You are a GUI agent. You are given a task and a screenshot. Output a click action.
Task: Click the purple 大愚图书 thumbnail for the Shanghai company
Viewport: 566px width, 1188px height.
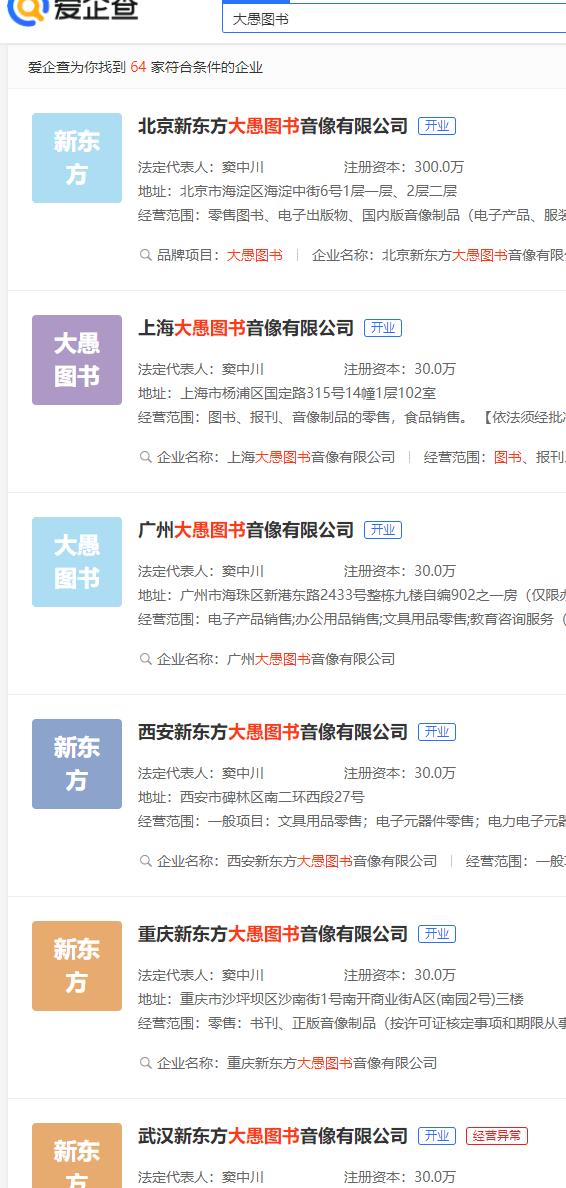[x=77, y=360]
